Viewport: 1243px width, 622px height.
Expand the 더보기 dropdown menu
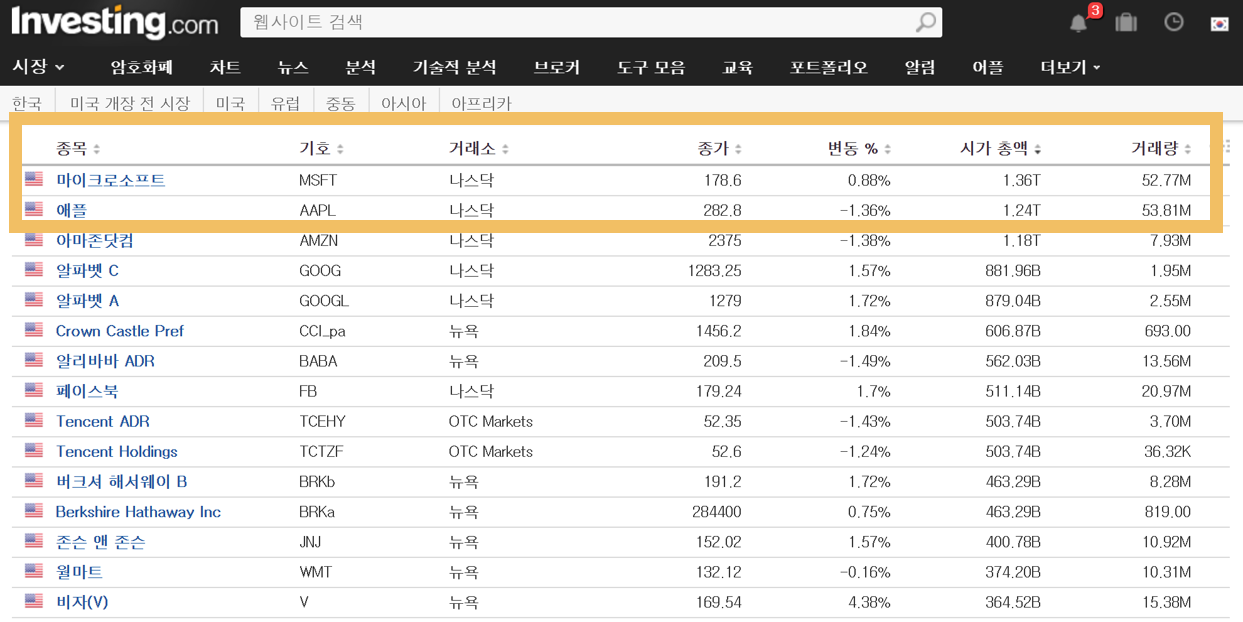pos(1070,67)
